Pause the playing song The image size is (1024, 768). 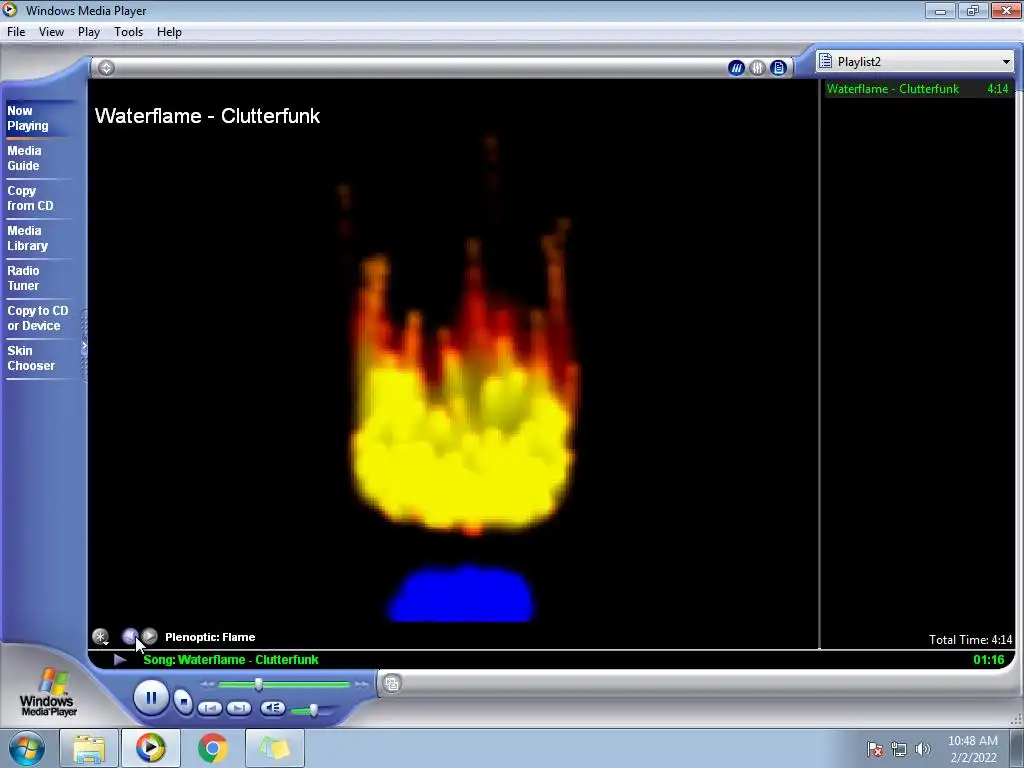pos(151,697)
